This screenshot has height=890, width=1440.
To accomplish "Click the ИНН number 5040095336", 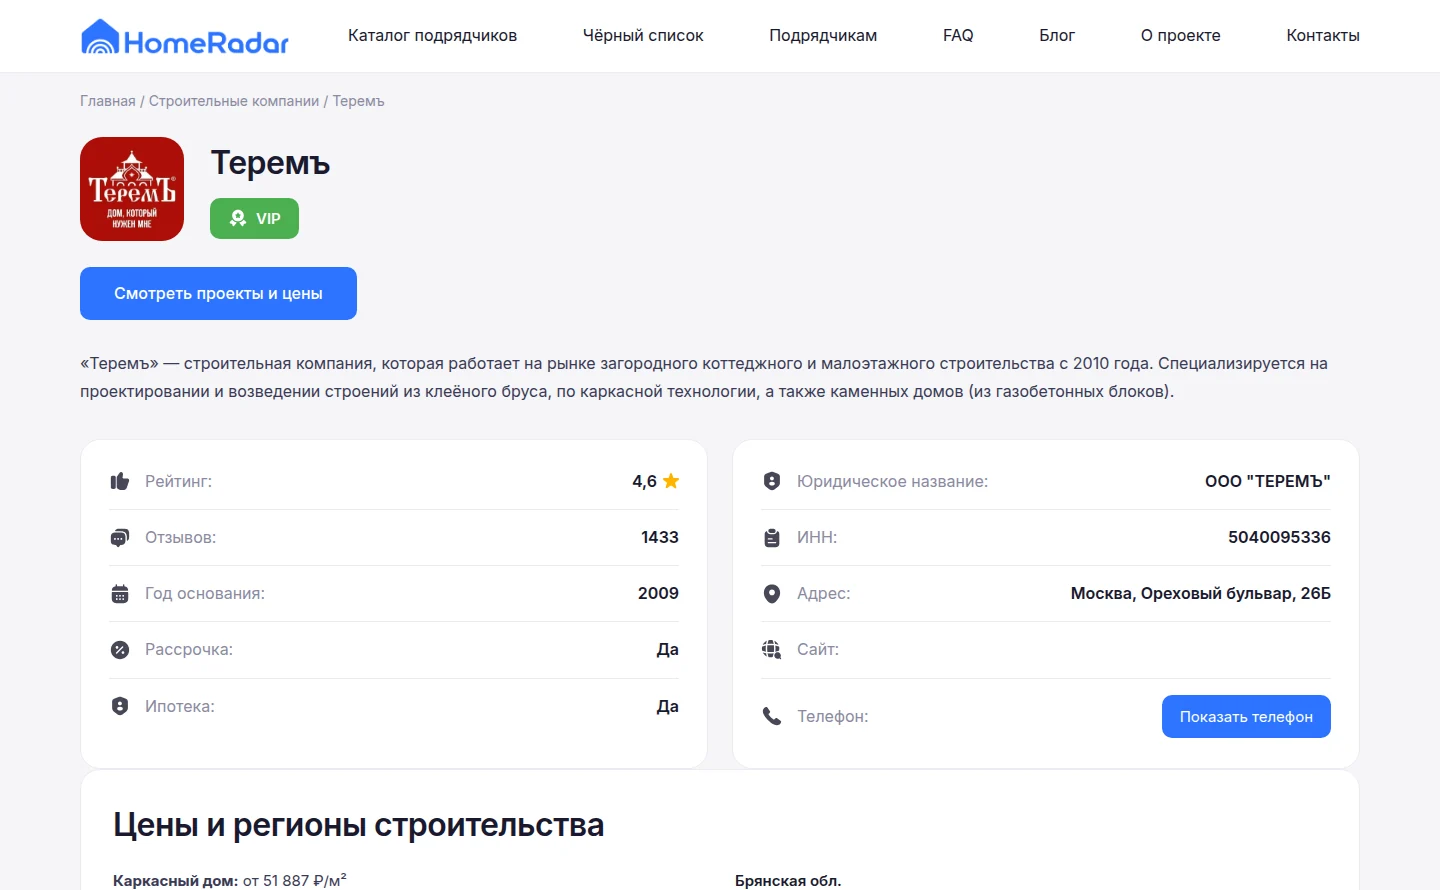I will coord(1279,538).
